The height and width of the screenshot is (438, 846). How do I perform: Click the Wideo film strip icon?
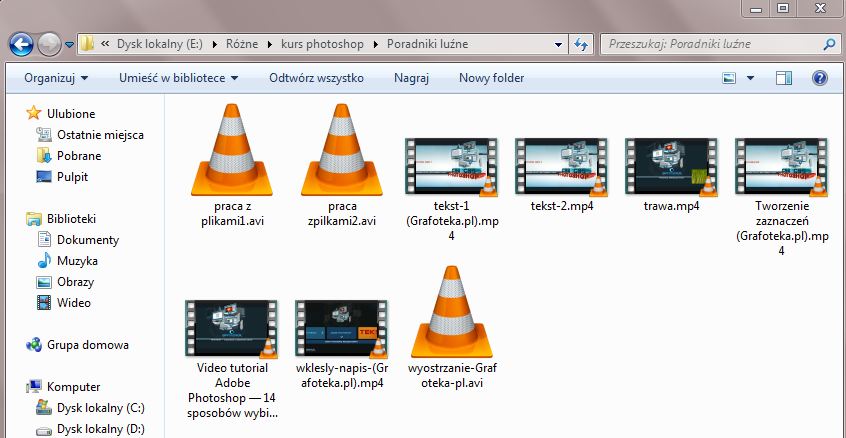click(44, 303)
